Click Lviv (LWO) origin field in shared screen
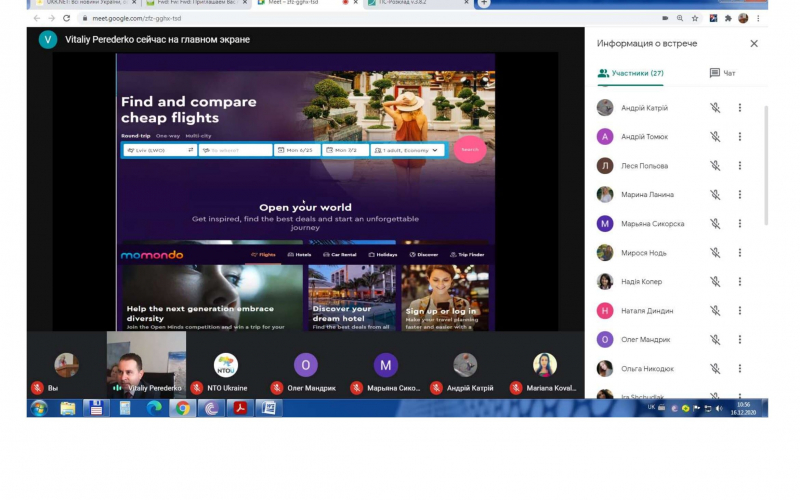Screen dimensions: 800x500 160,150
